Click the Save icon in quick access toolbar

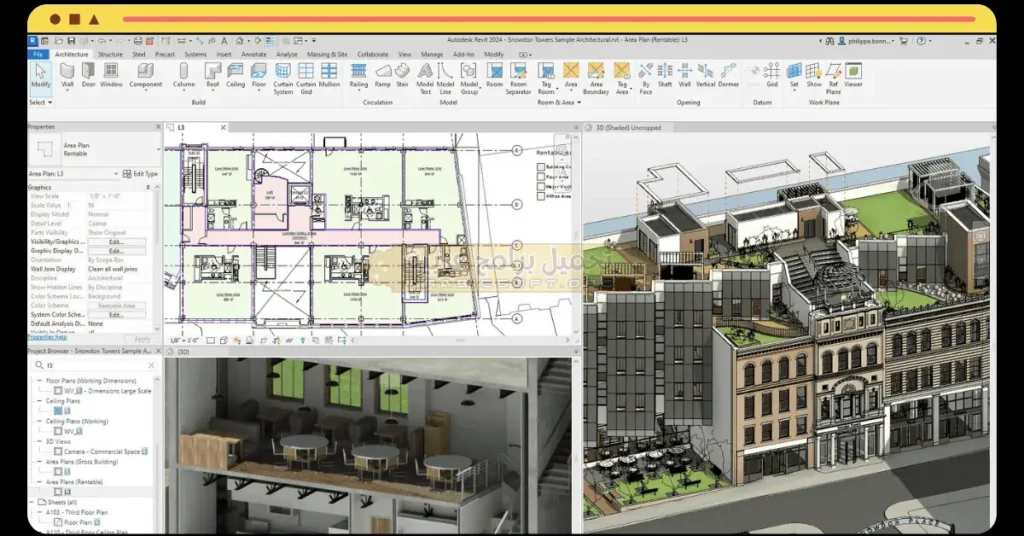(71, 40)
